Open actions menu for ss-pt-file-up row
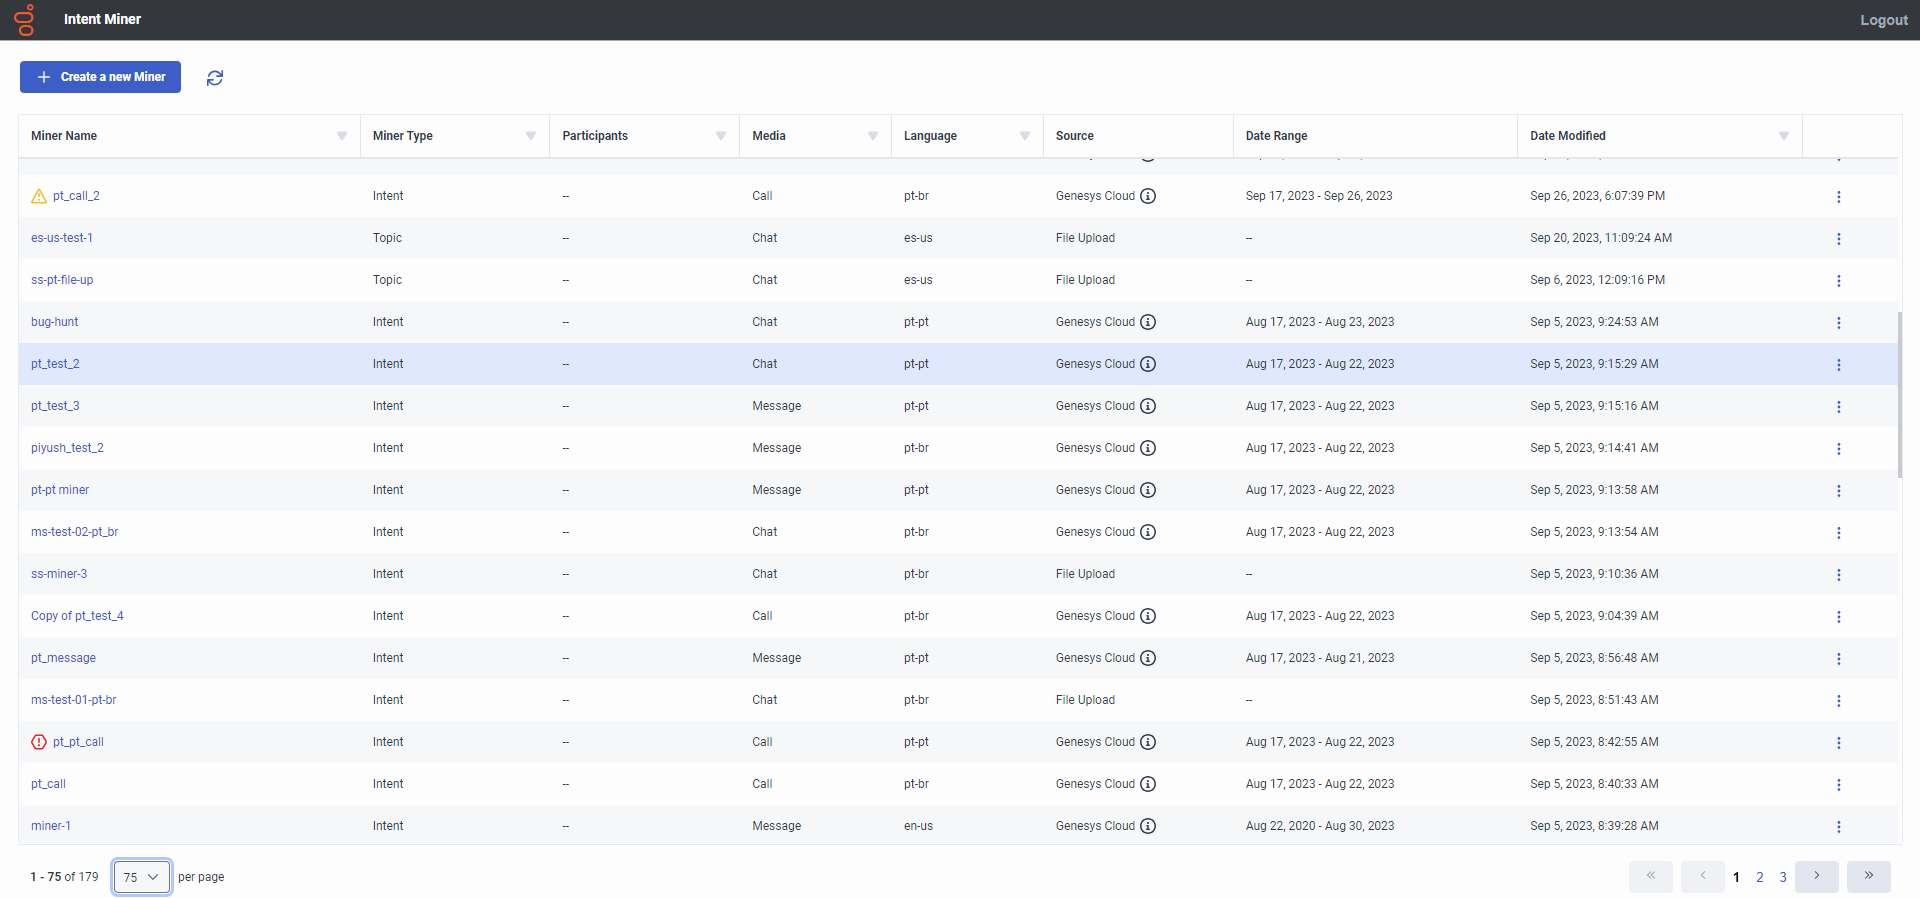Screen dimensions: 1920x898 pos(1838,281)
